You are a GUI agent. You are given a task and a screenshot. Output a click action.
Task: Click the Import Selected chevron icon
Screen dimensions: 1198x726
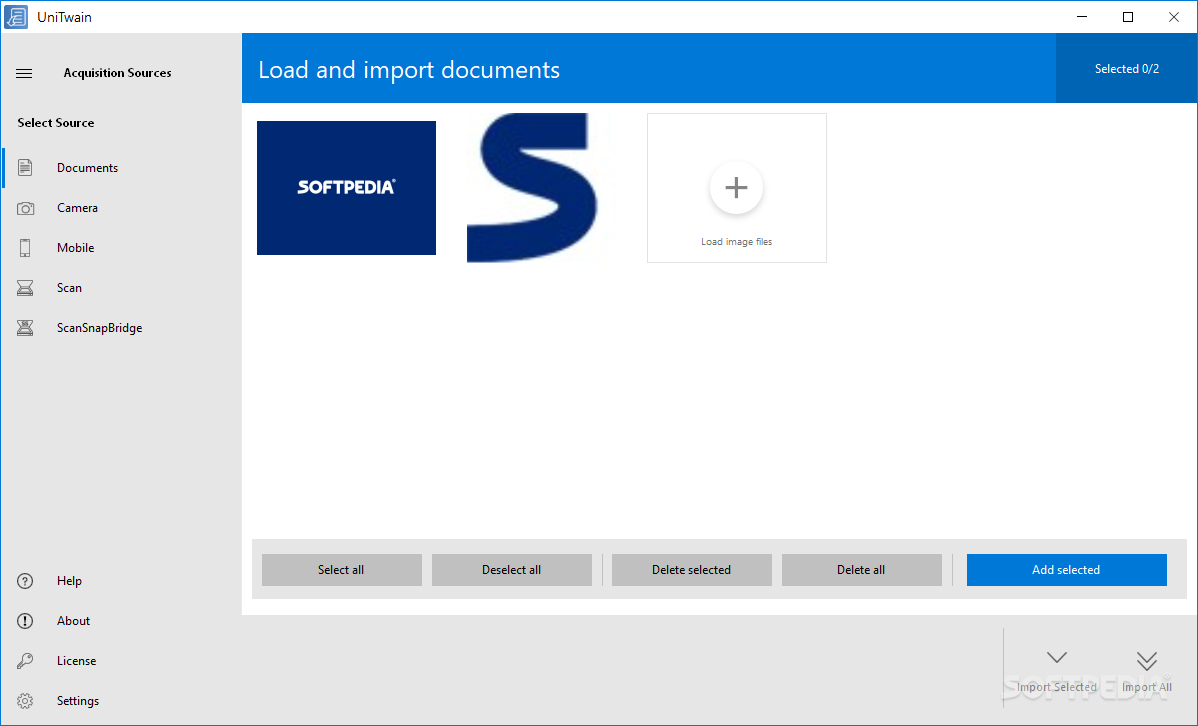point(1057,657)
